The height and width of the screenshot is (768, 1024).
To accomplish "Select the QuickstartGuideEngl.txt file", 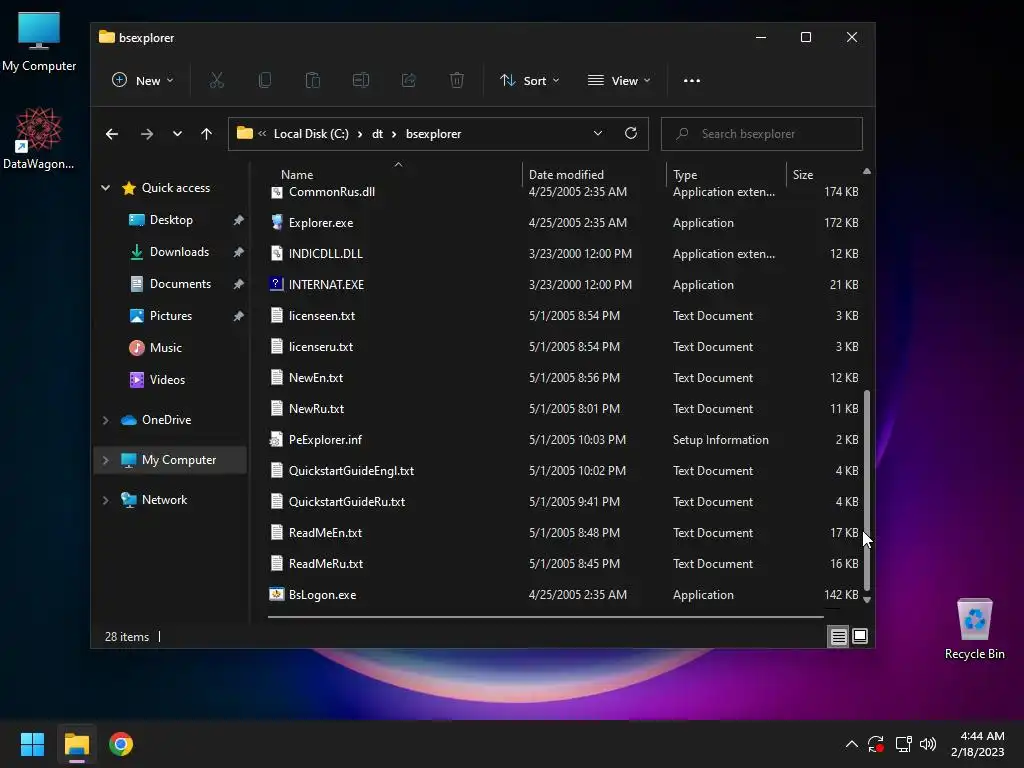I will pyautogui.click(x=564, y=470).
